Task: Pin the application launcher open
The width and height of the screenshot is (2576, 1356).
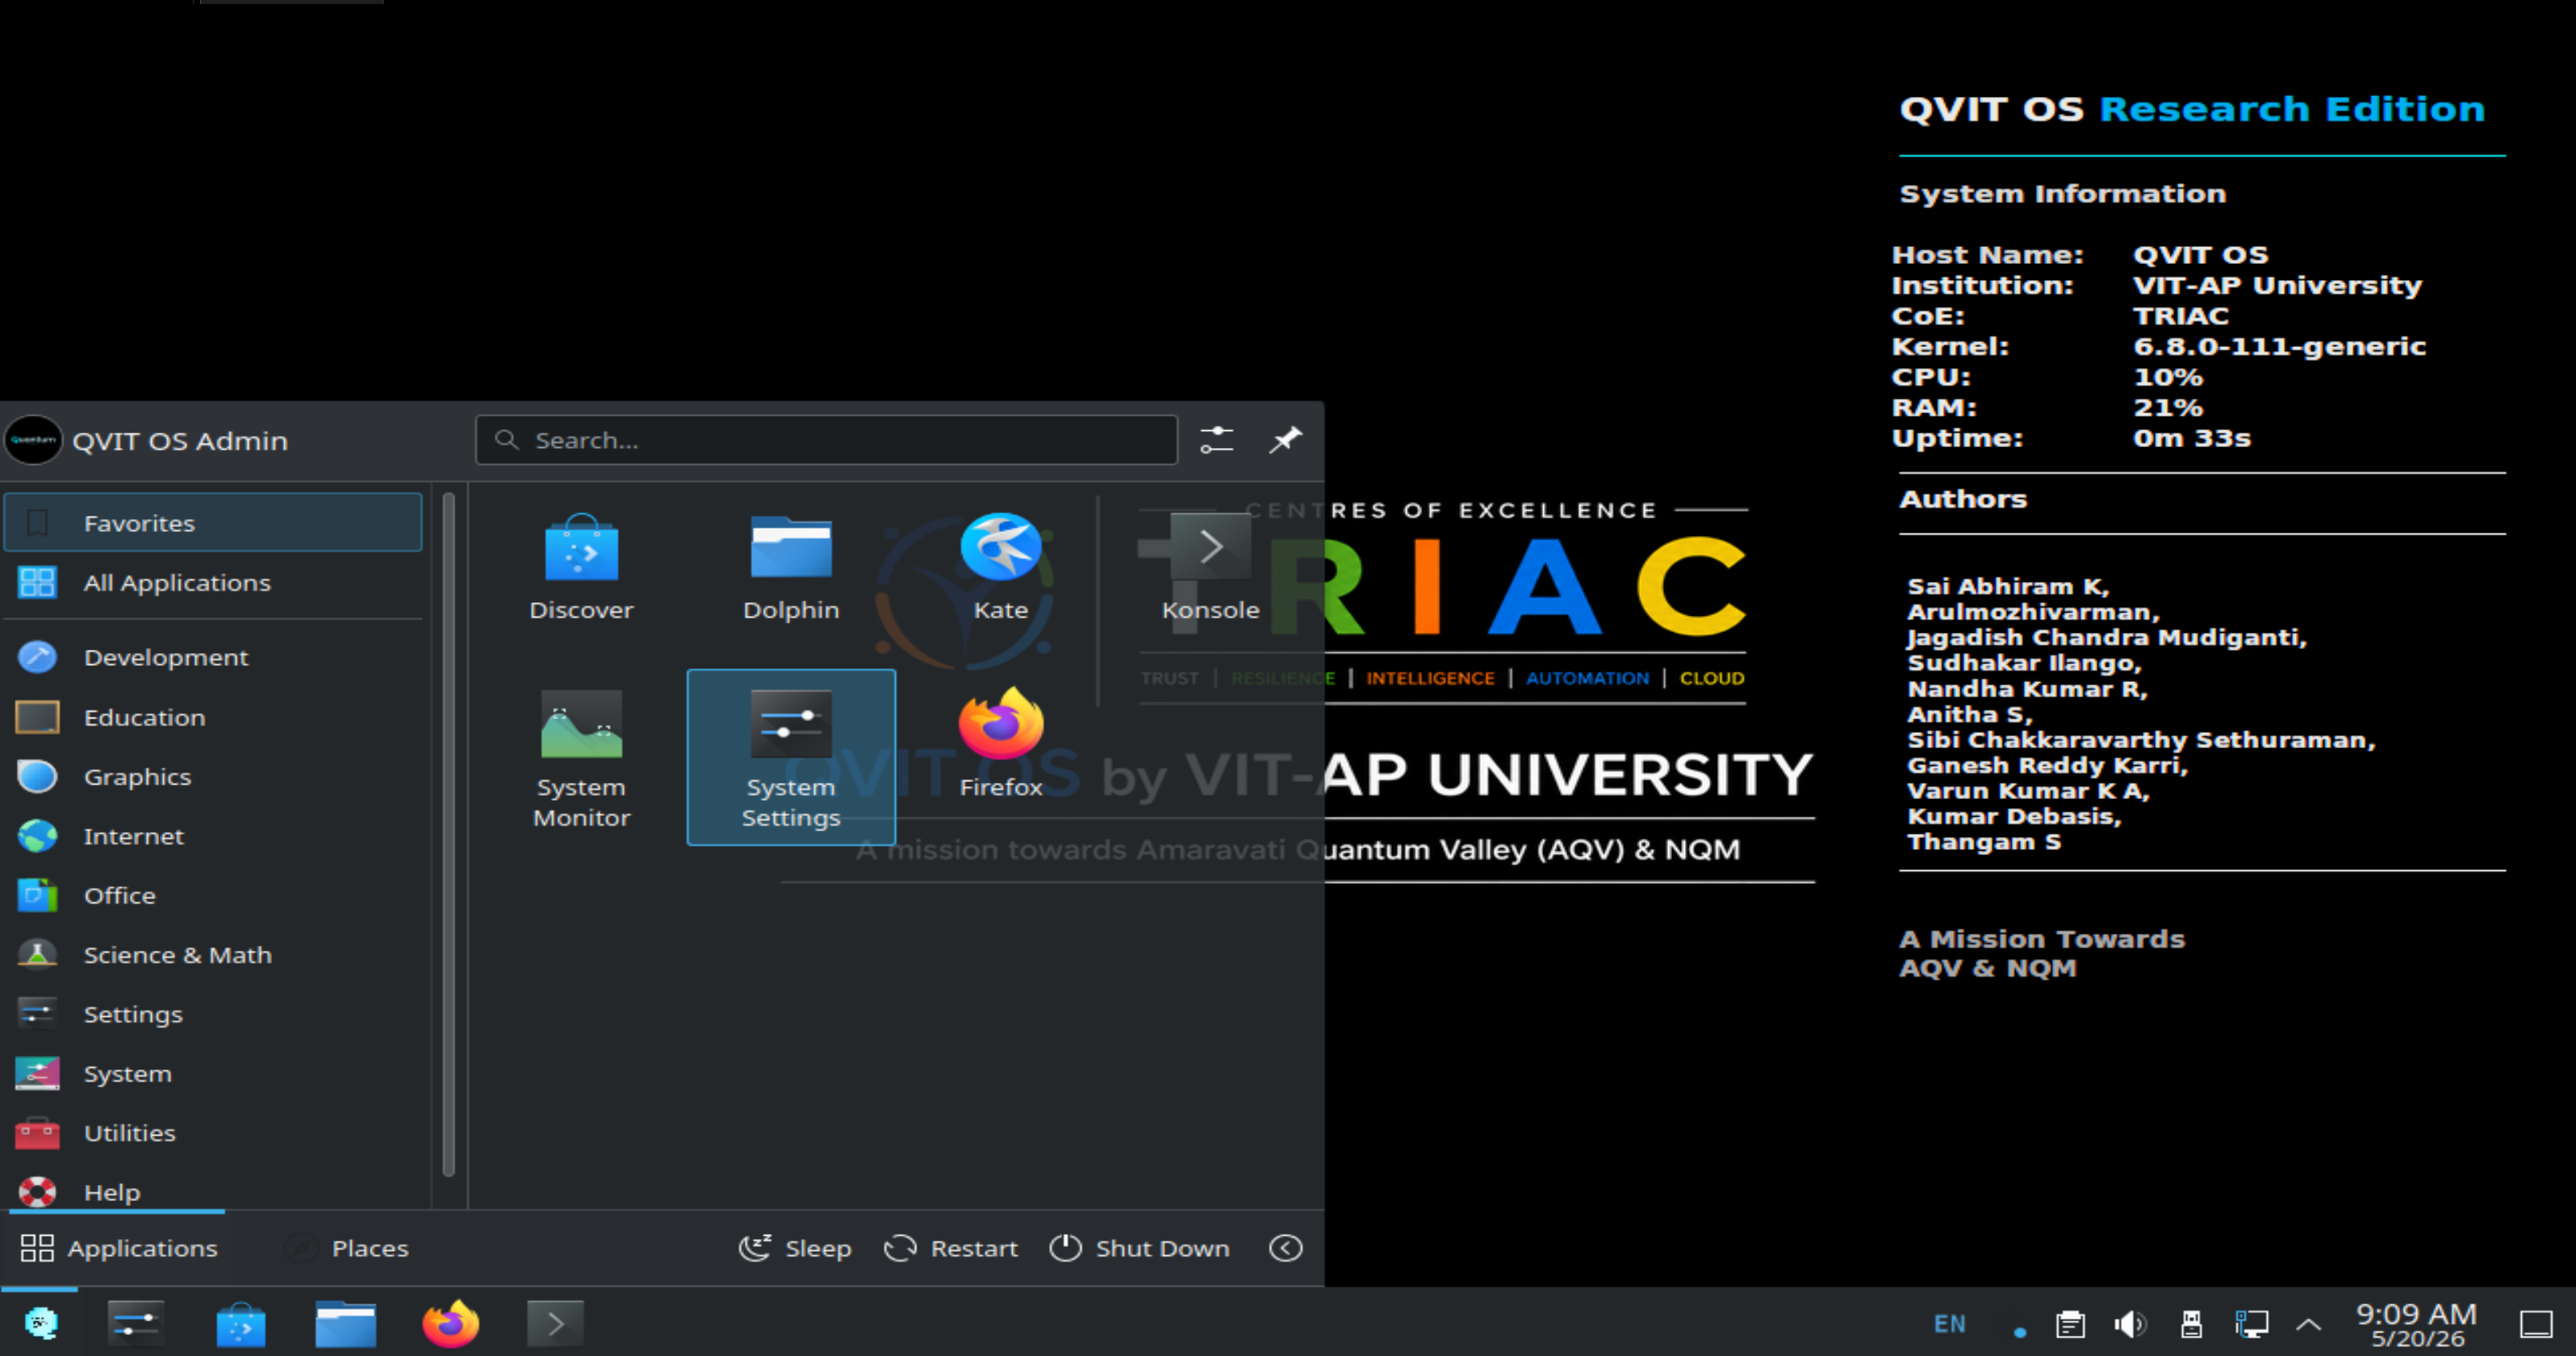Action: coord(1285,440)
